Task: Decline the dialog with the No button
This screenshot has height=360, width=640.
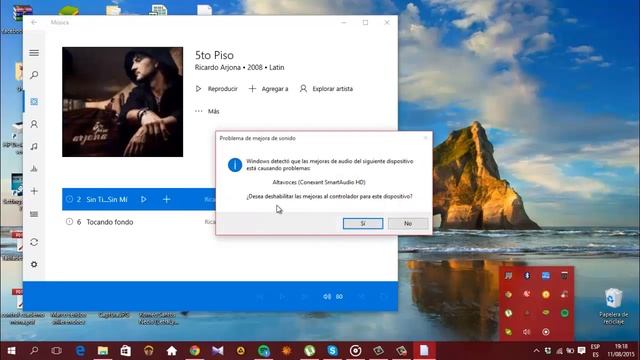Action: (408, 223)
